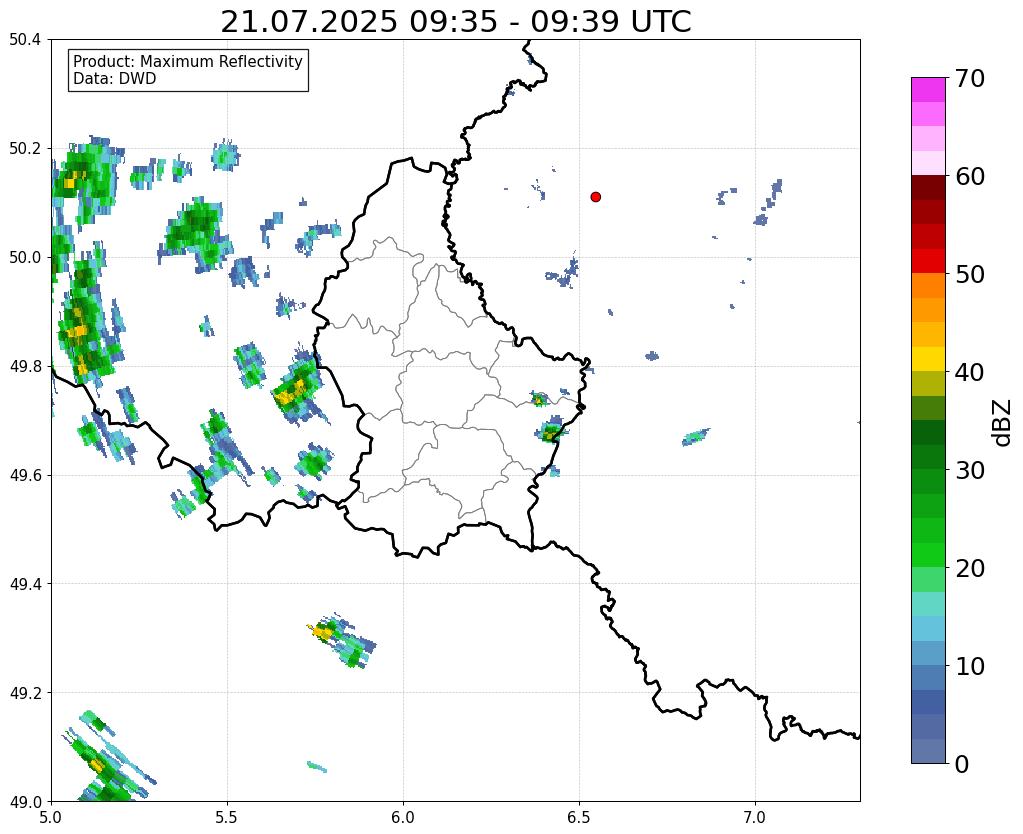1023x834 pixels.
Task: Click the 49.0 latitude axis label
Action: click(x=25, y=801)
